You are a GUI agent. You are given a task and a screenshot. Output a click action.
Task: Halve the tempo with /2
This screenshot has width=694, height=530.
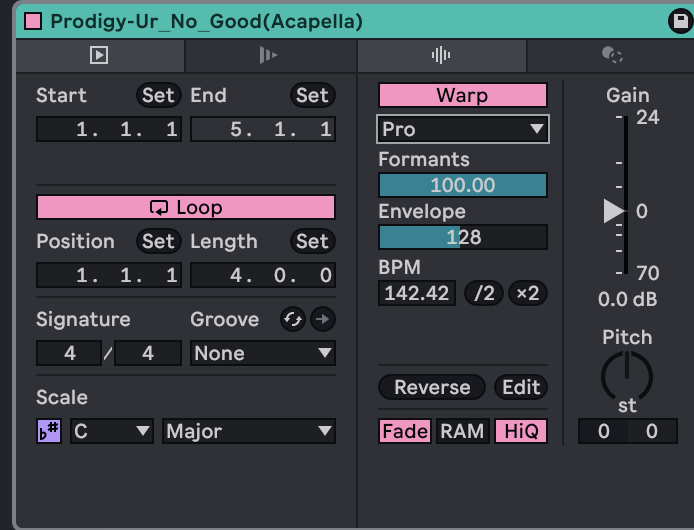click(x=484, y=293)
